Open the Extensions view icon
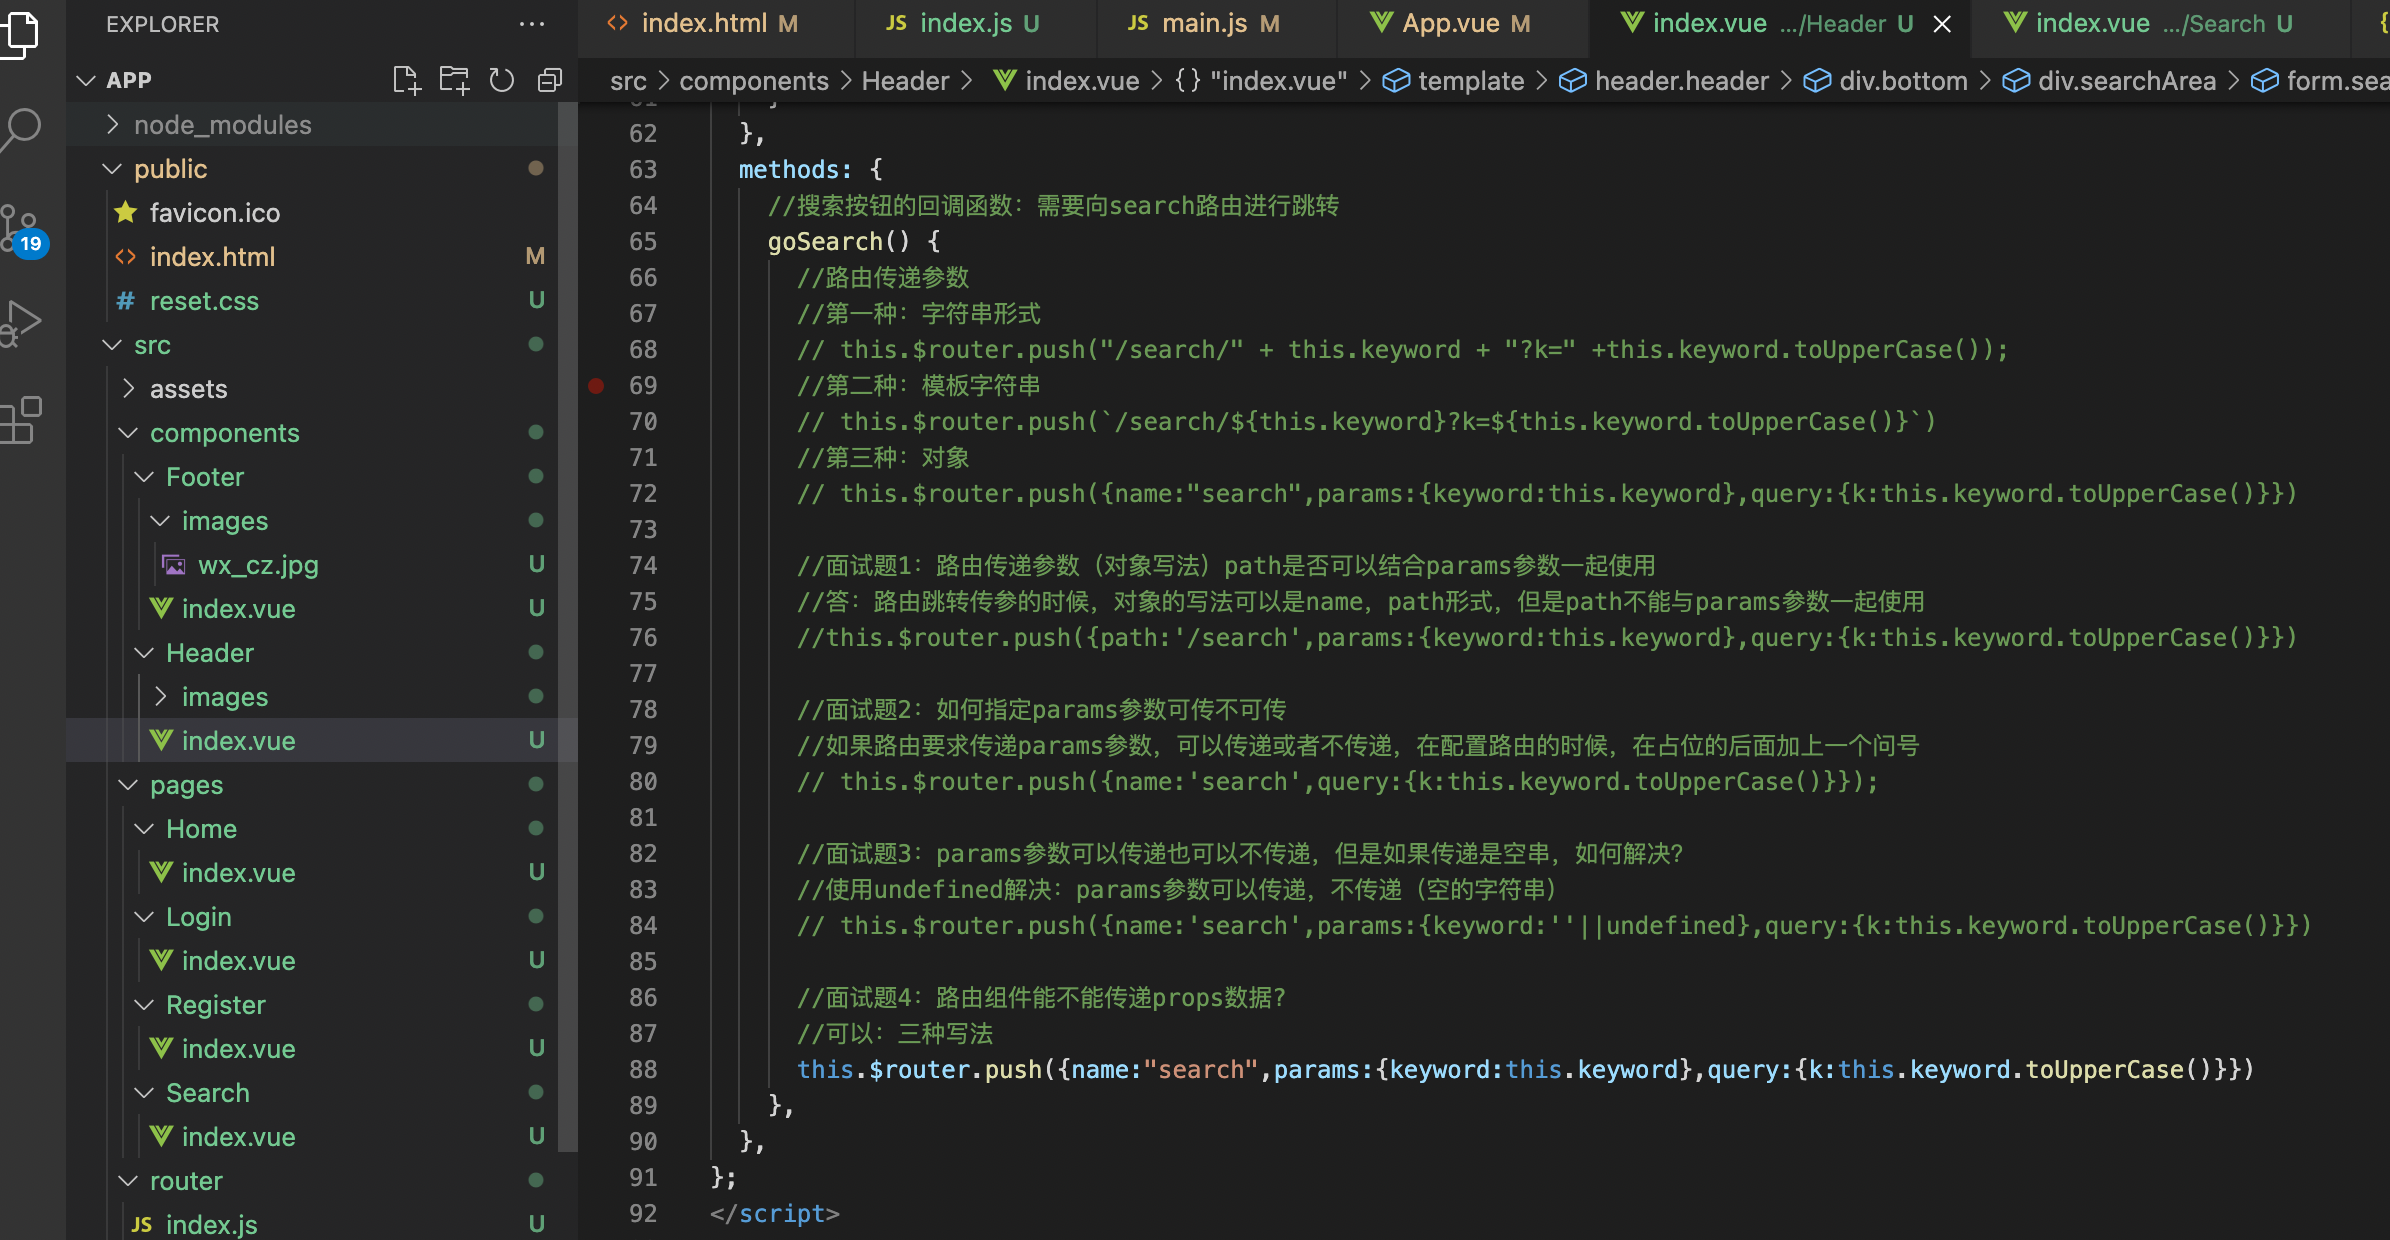 (22, 419)
